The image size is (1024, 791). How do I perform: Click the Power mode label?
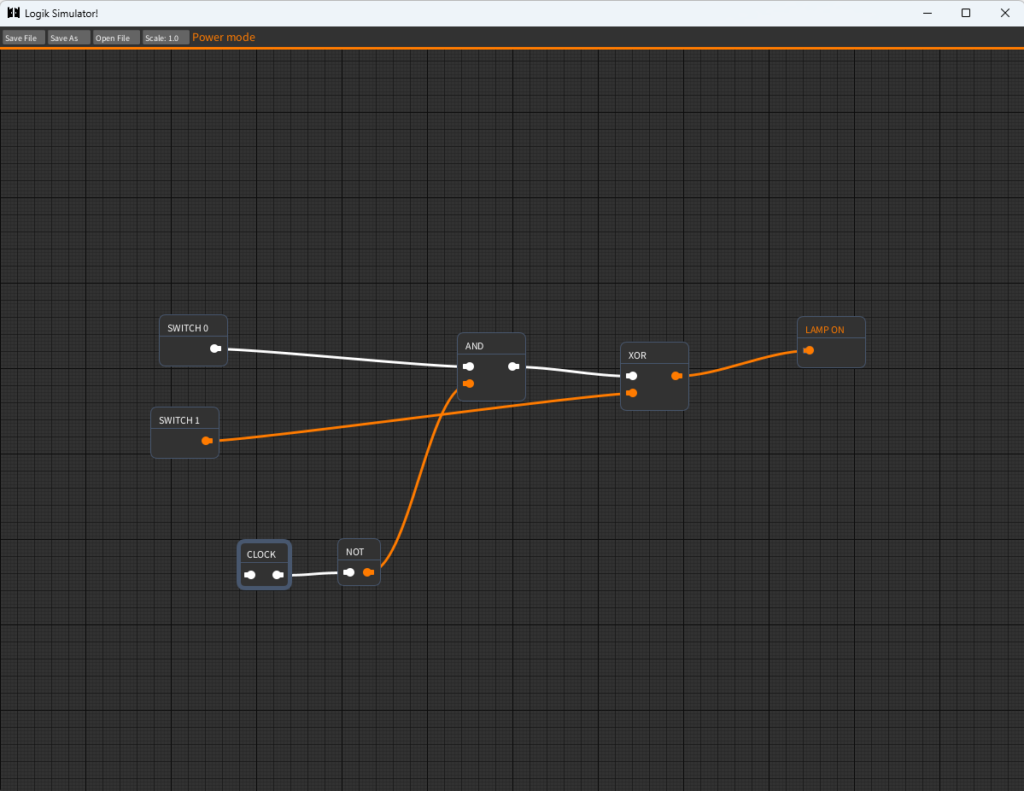coord(224,38)
